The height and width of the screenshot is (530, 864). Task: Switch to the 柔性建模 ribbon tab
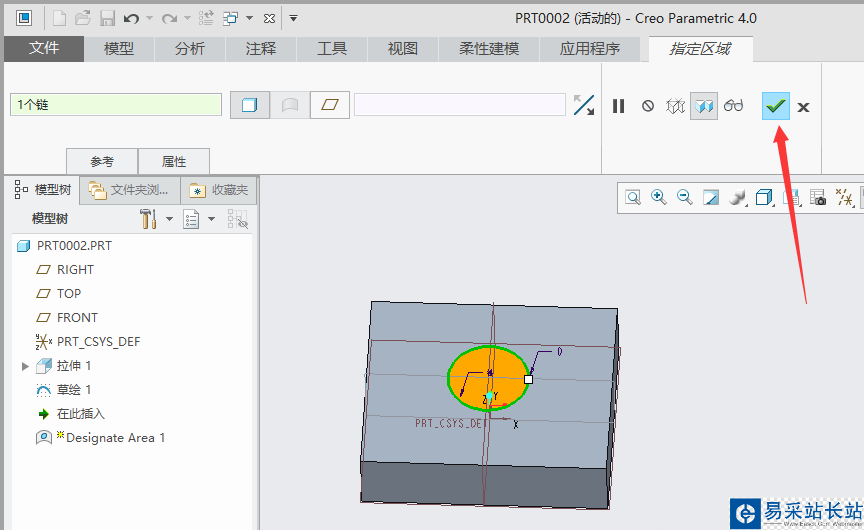(489, 48)
